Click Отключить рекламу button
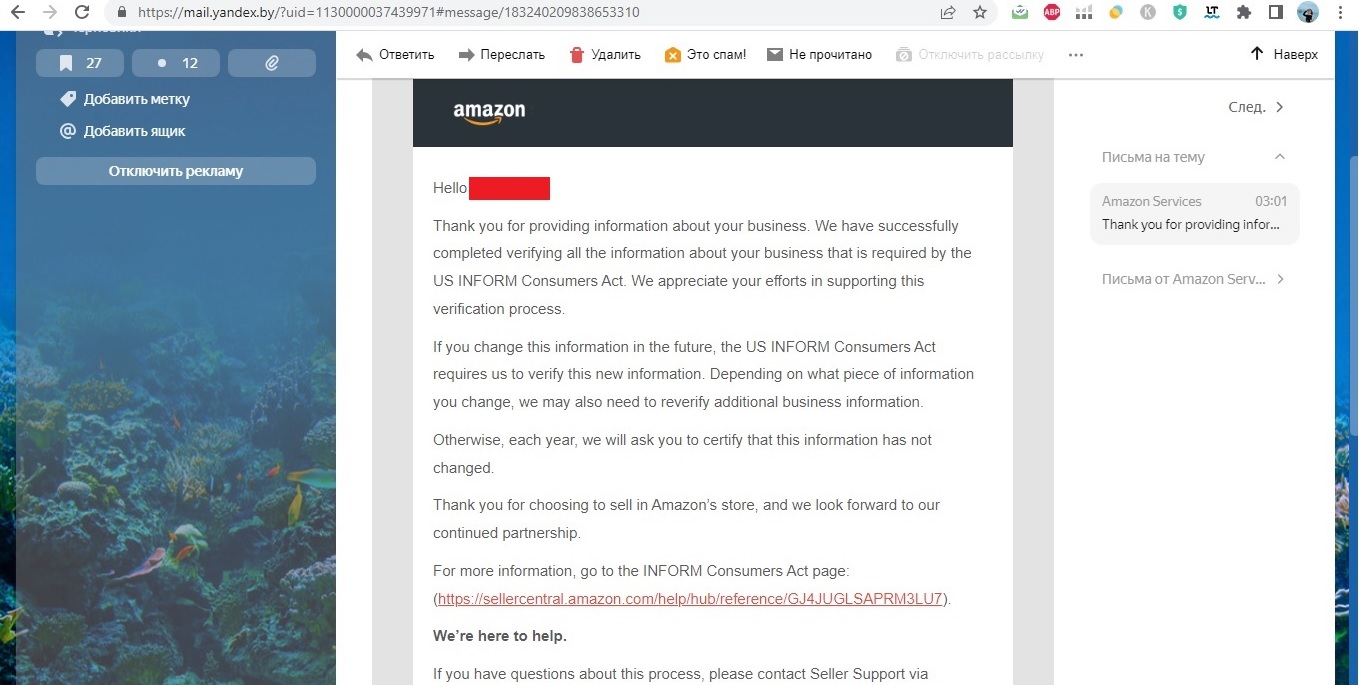This screenshot has width=1359, height=685. (x=176, y=171)
